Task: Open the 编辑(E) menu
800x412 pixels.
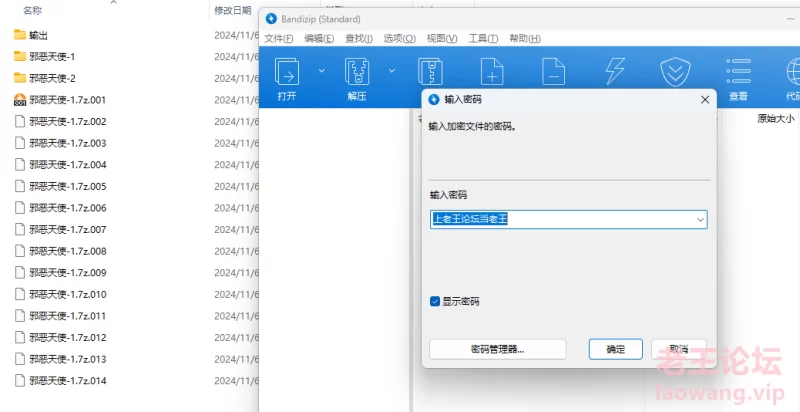Action: pos(319,39)
